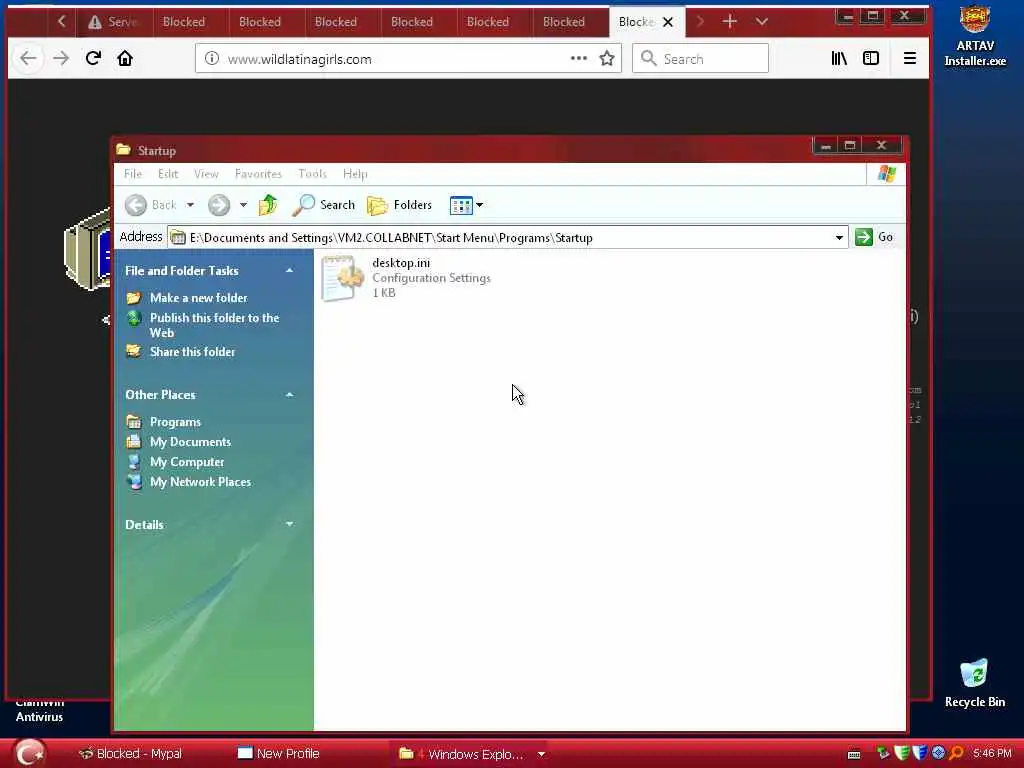Open My Computer link
Image resolution: width=1024 pixels, height=768 pixels.
(x=187, y=462)
